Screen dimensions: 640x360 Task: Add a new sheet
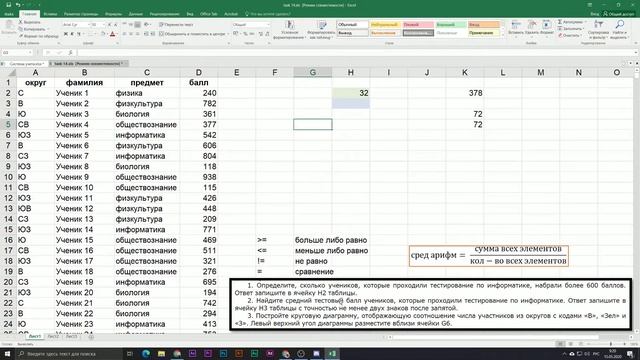pos(91,337)
